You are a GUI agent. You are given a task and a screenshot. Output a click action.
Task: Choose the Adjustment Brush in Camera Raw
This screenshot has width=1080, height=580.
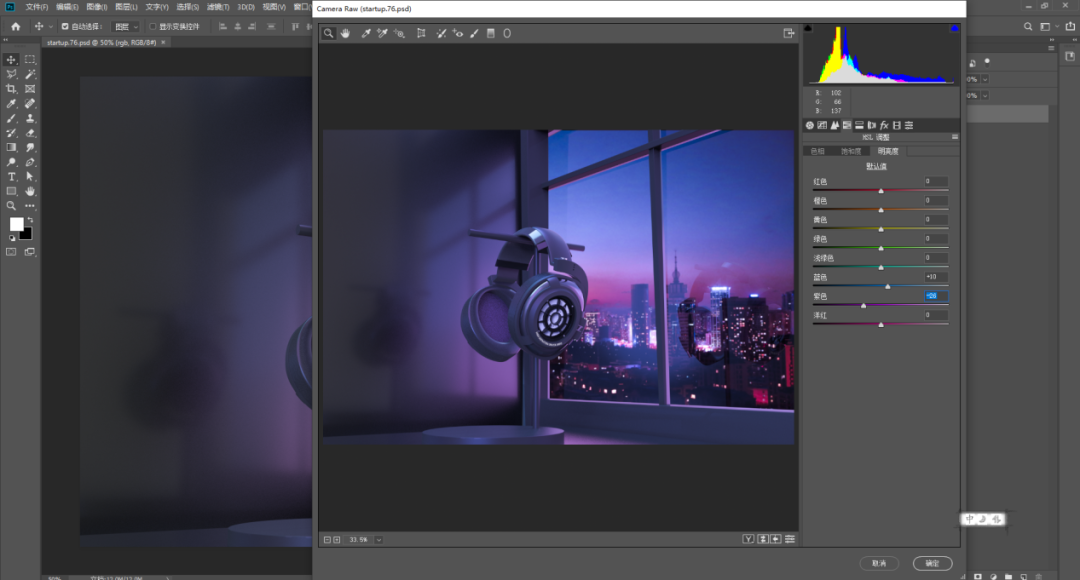click(x=475, y=33)
